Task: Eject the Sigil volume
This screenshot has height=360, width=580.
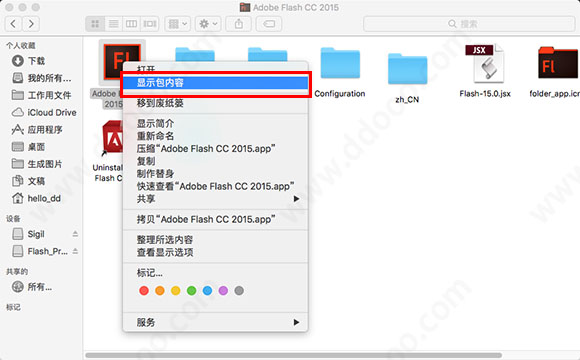Action: (75, 234)
